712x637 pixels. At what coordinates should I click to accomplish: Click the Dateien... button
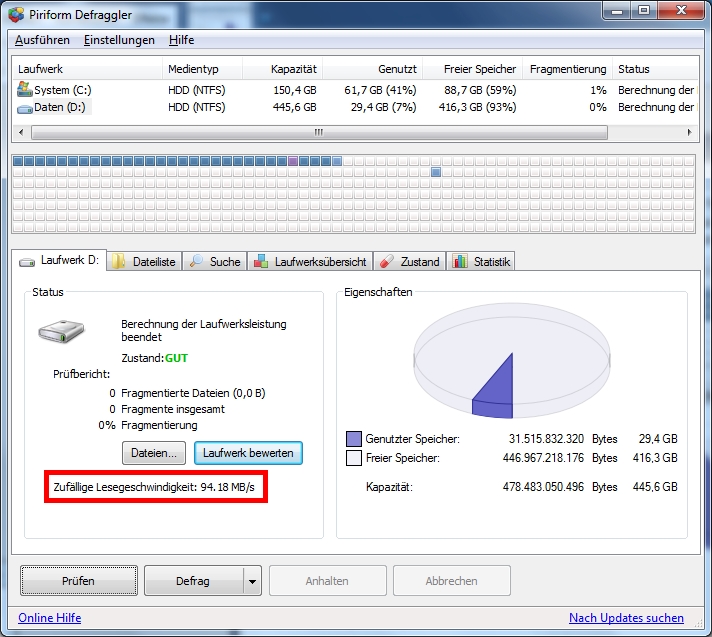tap(154, 453)
